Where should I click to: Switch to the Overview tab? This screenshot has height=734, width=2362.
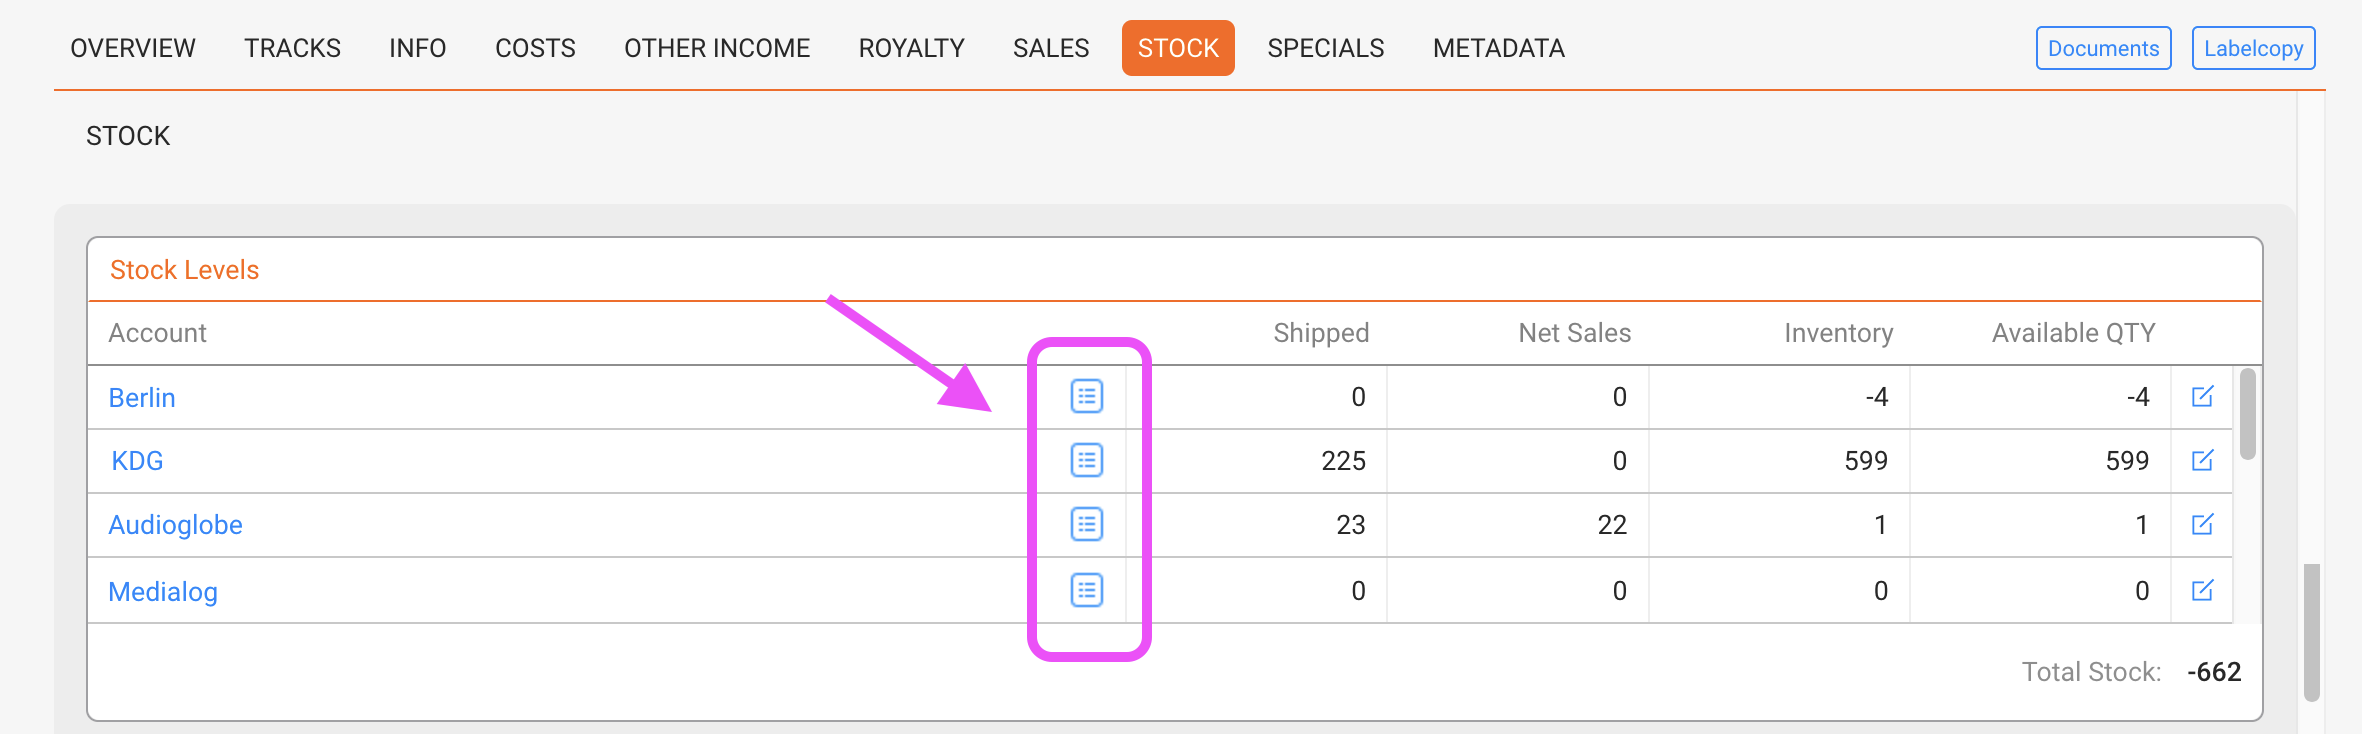[133, 48]
